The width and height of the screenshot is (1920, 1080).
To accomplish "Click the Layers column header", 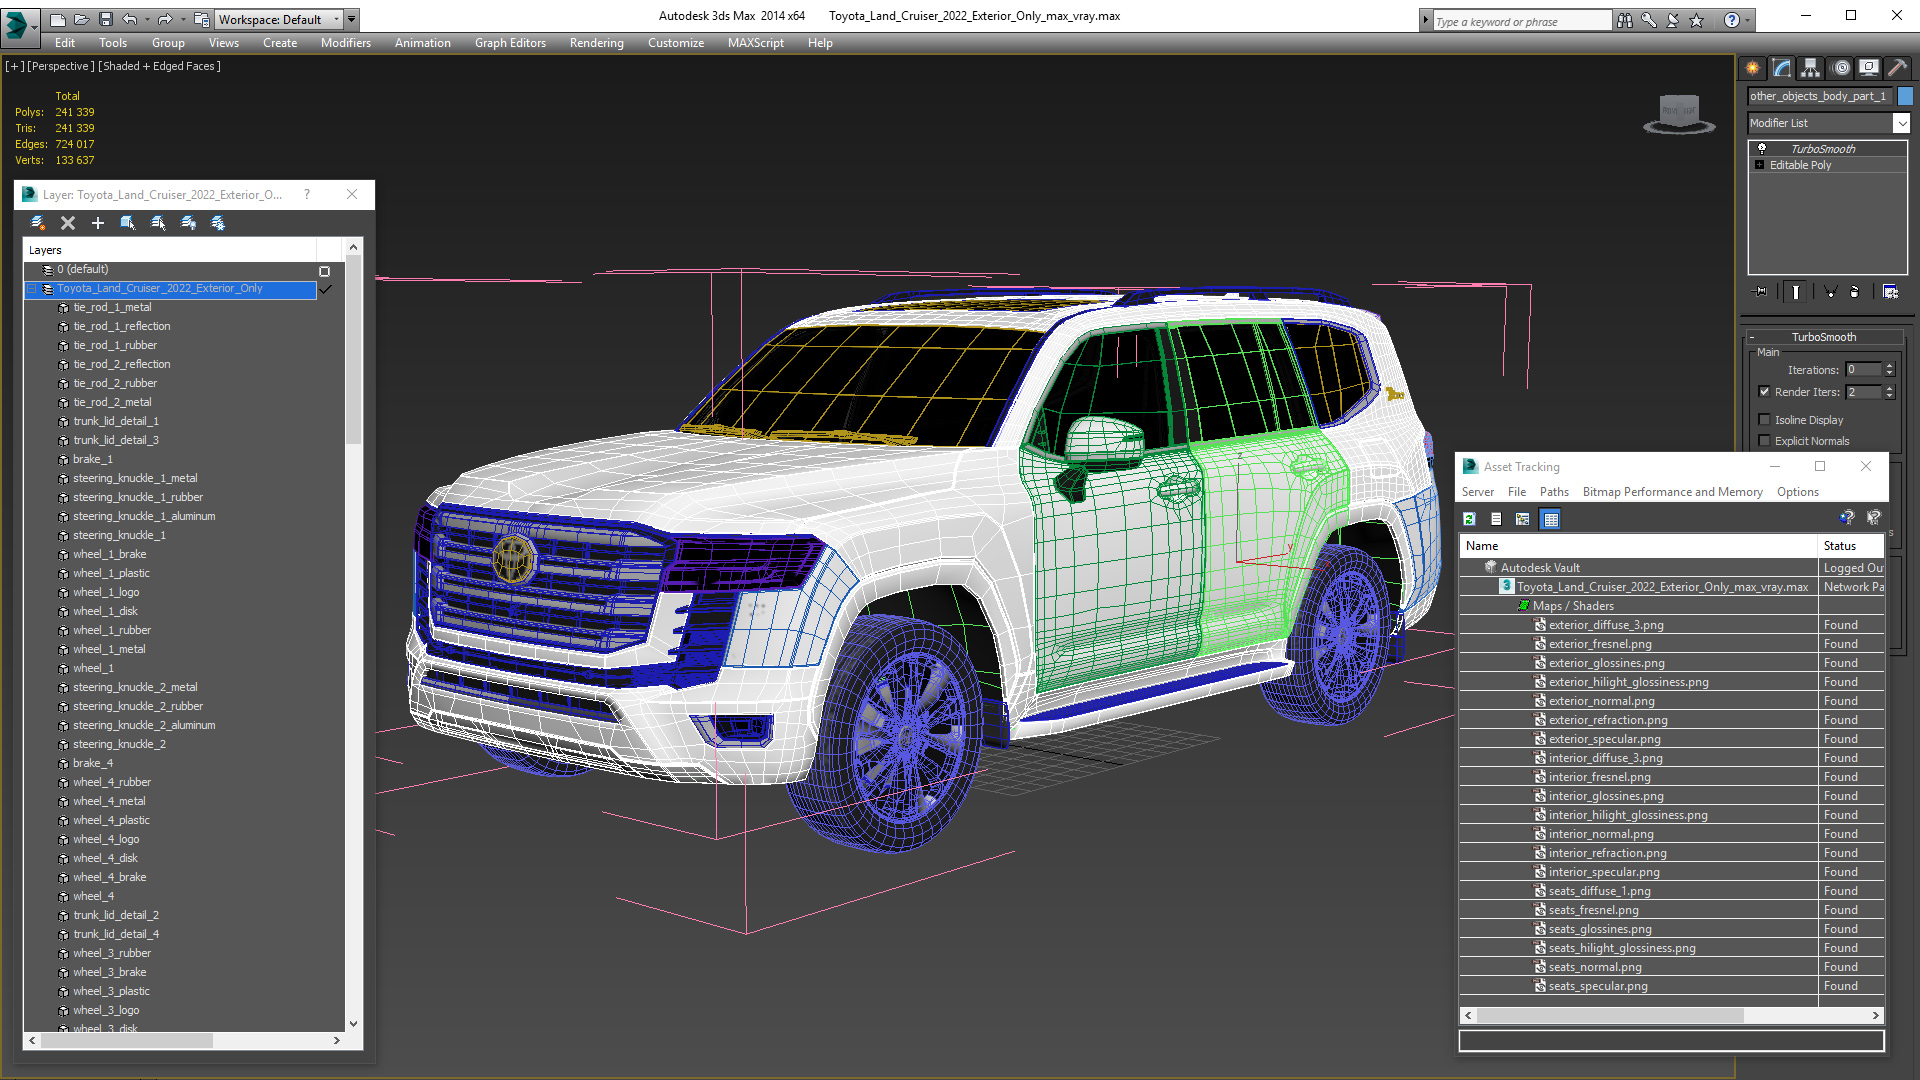I will click(170, 250).
